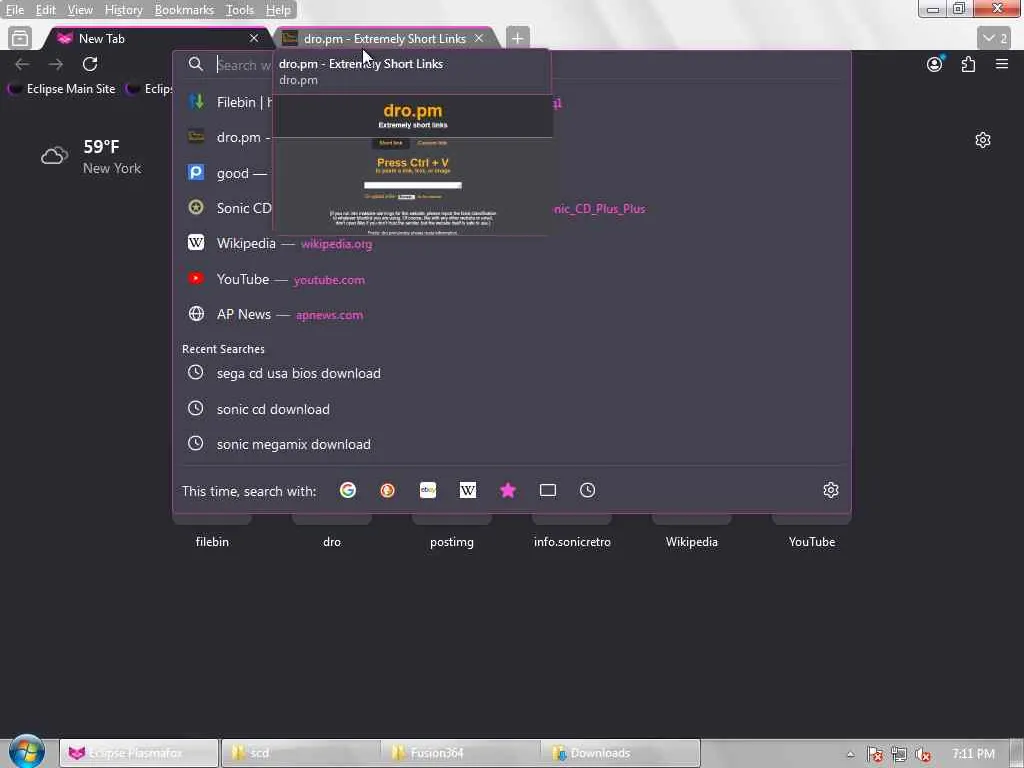The image size is (1024, 768).
Task: Close the New Tab tab
Action: 254,39
